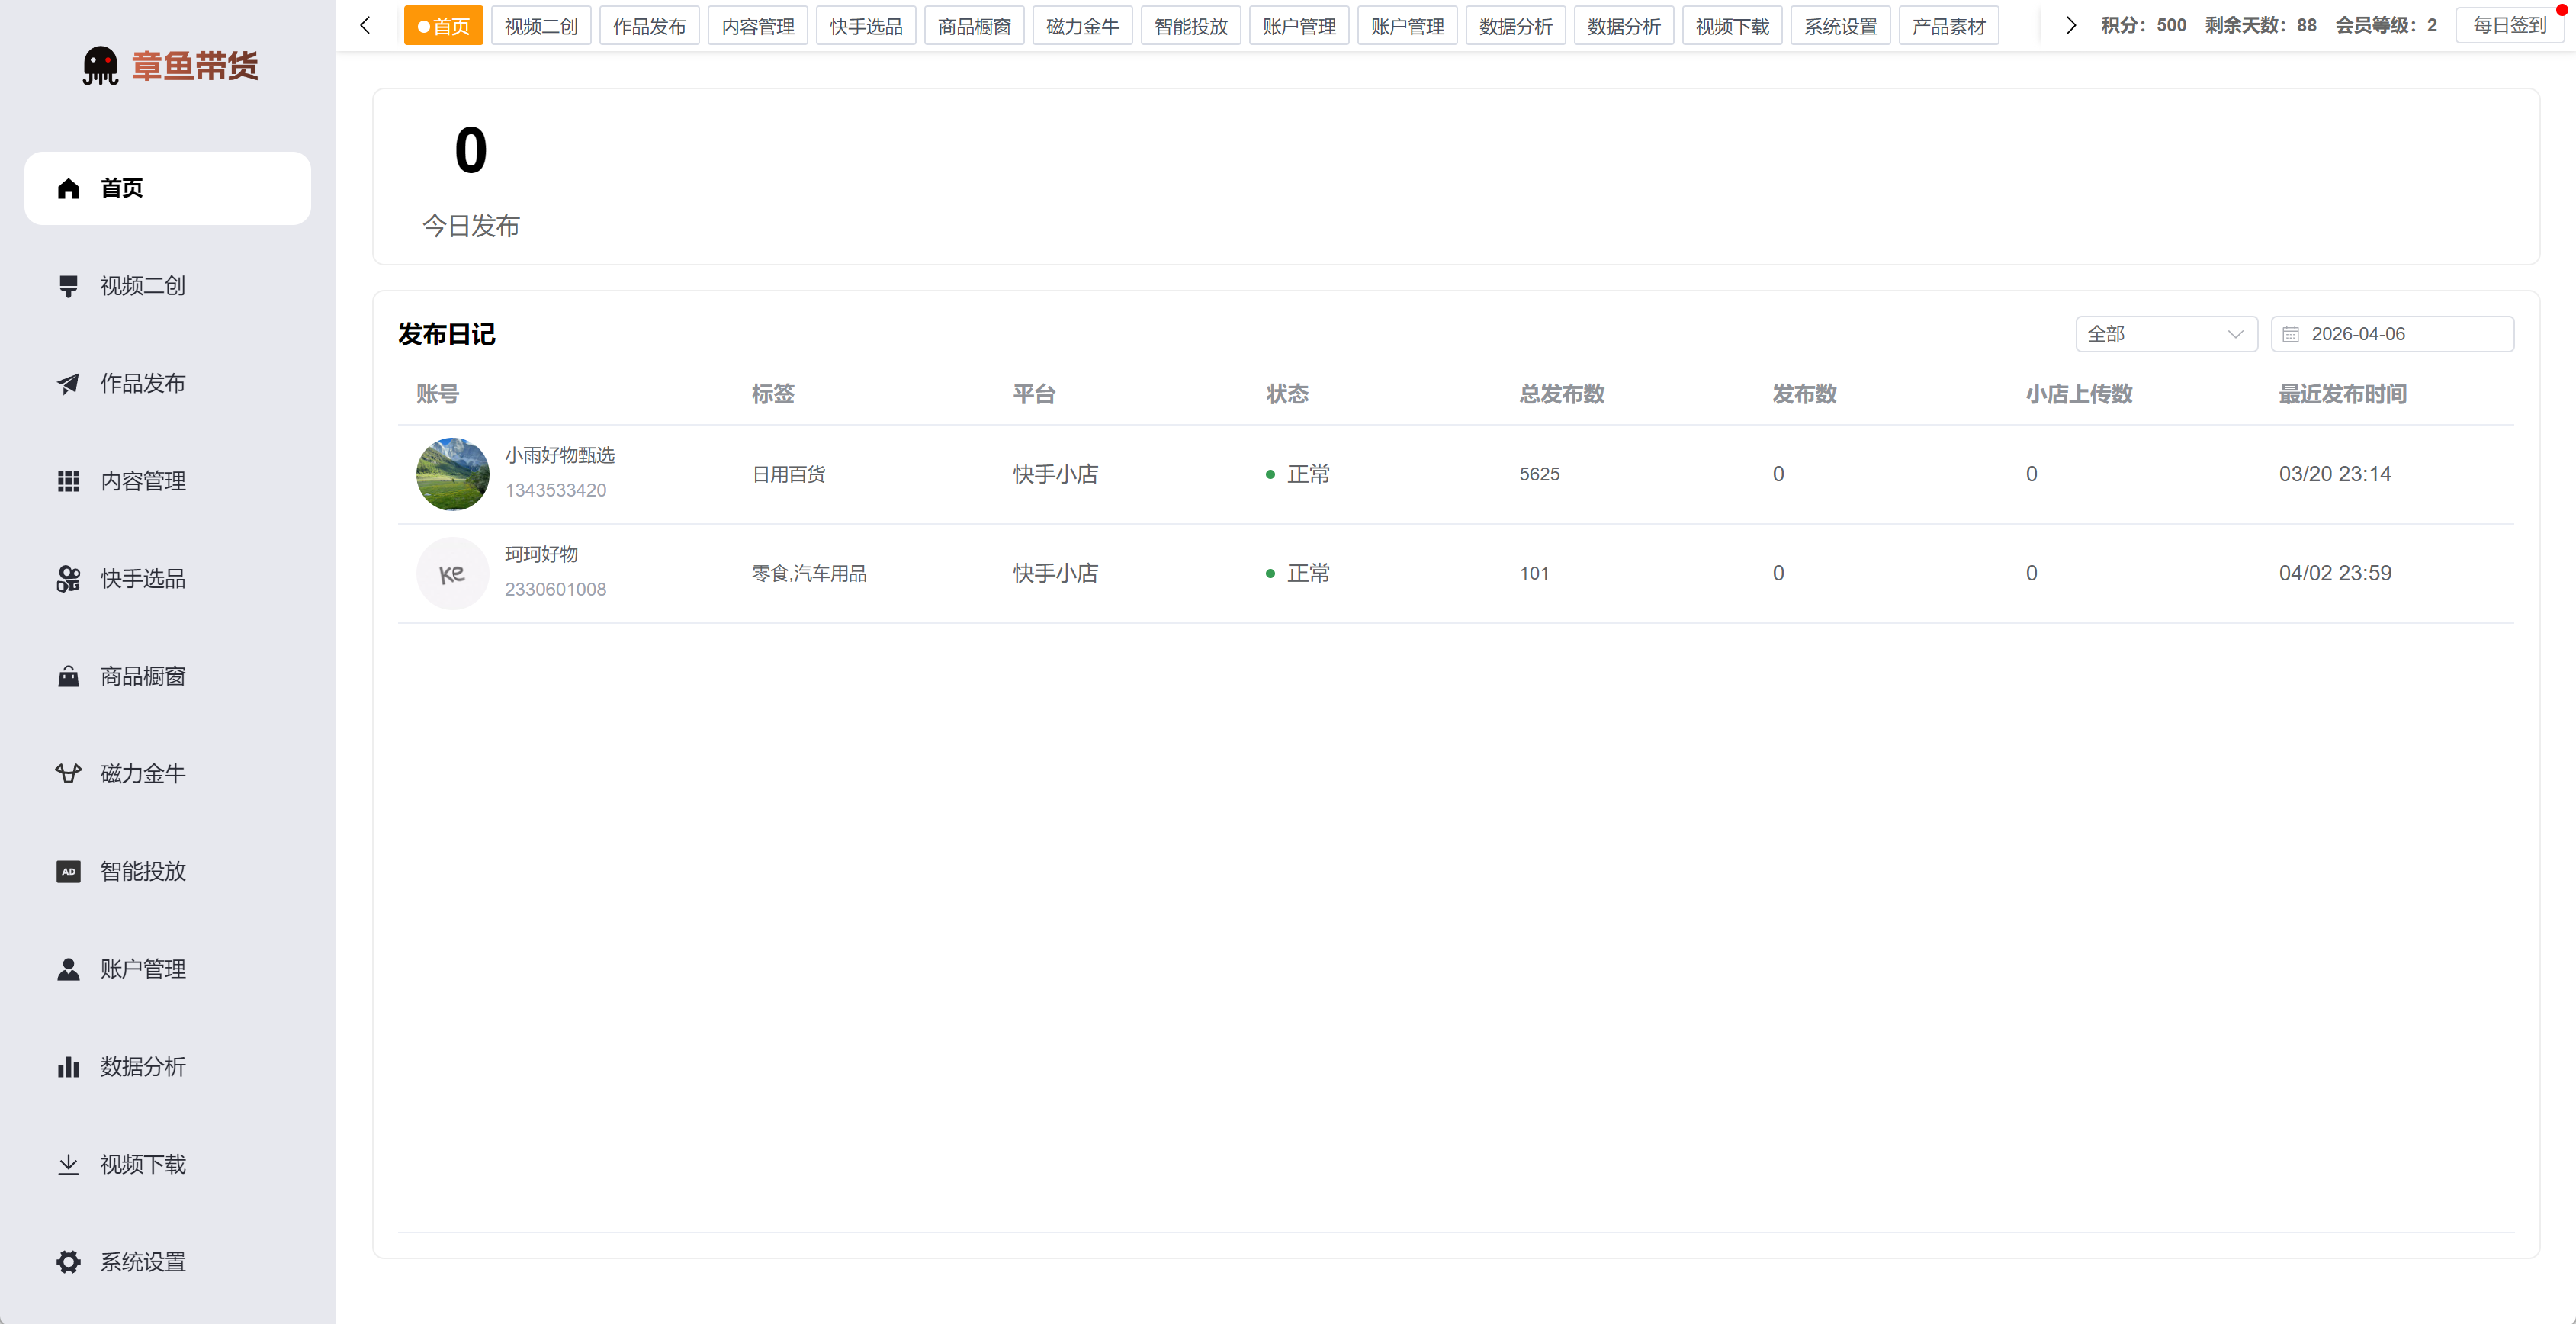Select 作品发布 label in the sidebar
This screenshot has height=1324, width=2576.
click(143, 384)
